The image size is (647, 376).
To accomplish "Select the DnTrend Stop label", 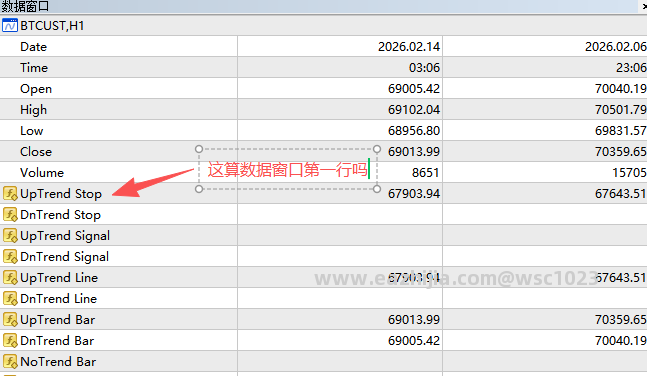I will tap(60, 215).
